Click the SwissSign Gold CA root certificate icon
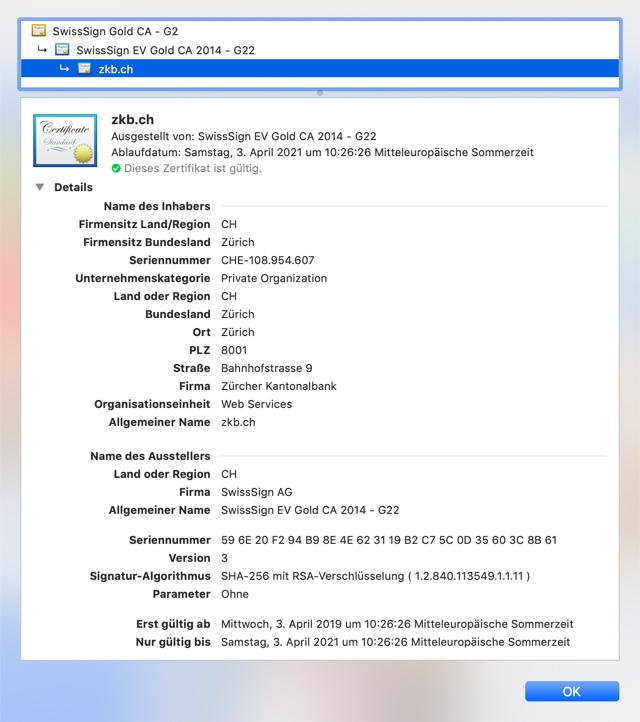 [x=39, y=31]
